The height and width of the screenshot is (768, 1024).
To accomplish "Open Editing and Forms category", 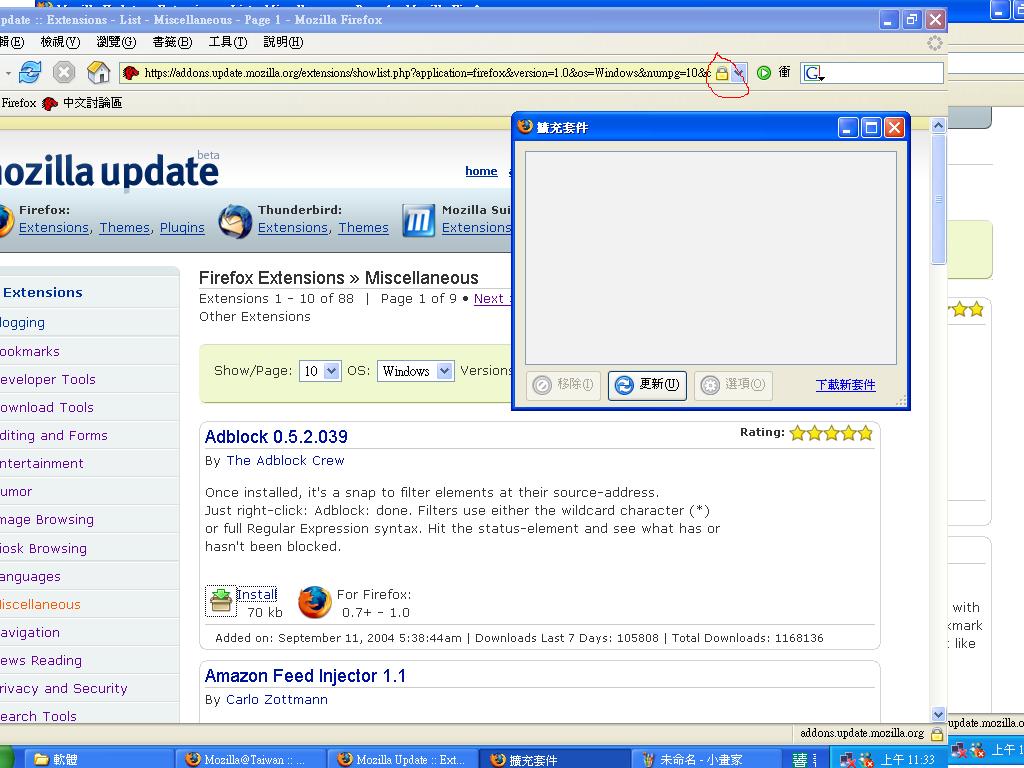I will (x=54, y=436).
